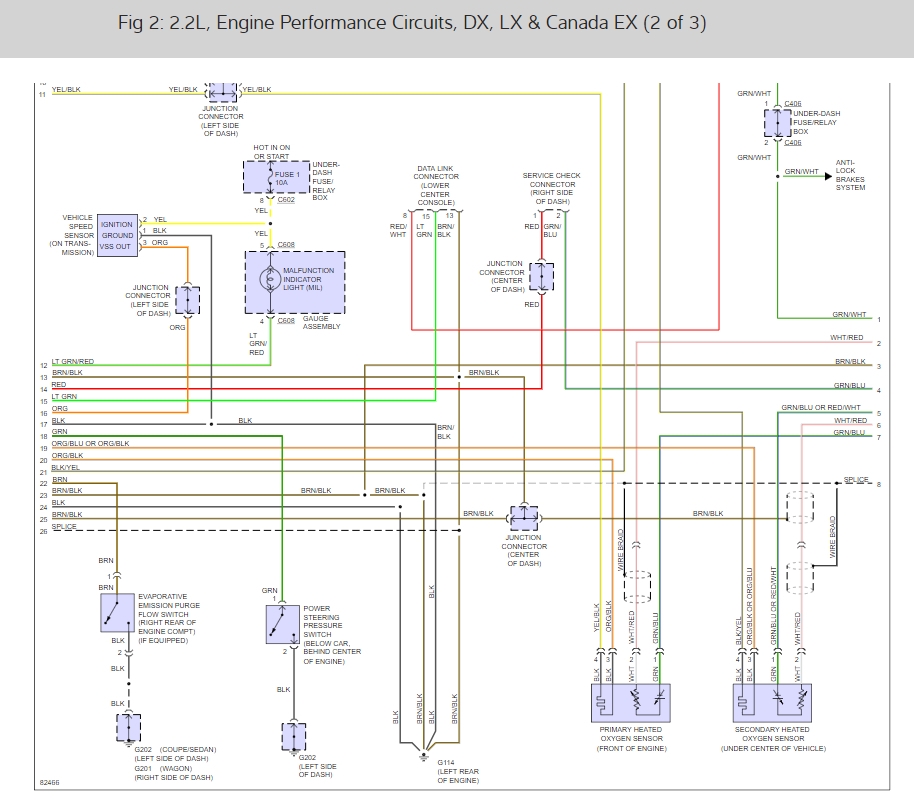Click the 'C608' reference at pin 5
914x809 pixels.
click(x=286, y=245)
